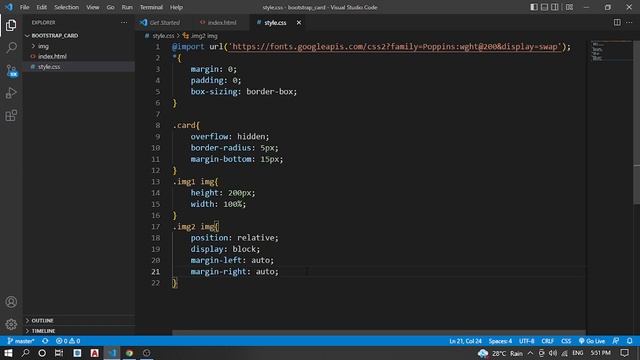Open the Run menu

click(127, 7)
